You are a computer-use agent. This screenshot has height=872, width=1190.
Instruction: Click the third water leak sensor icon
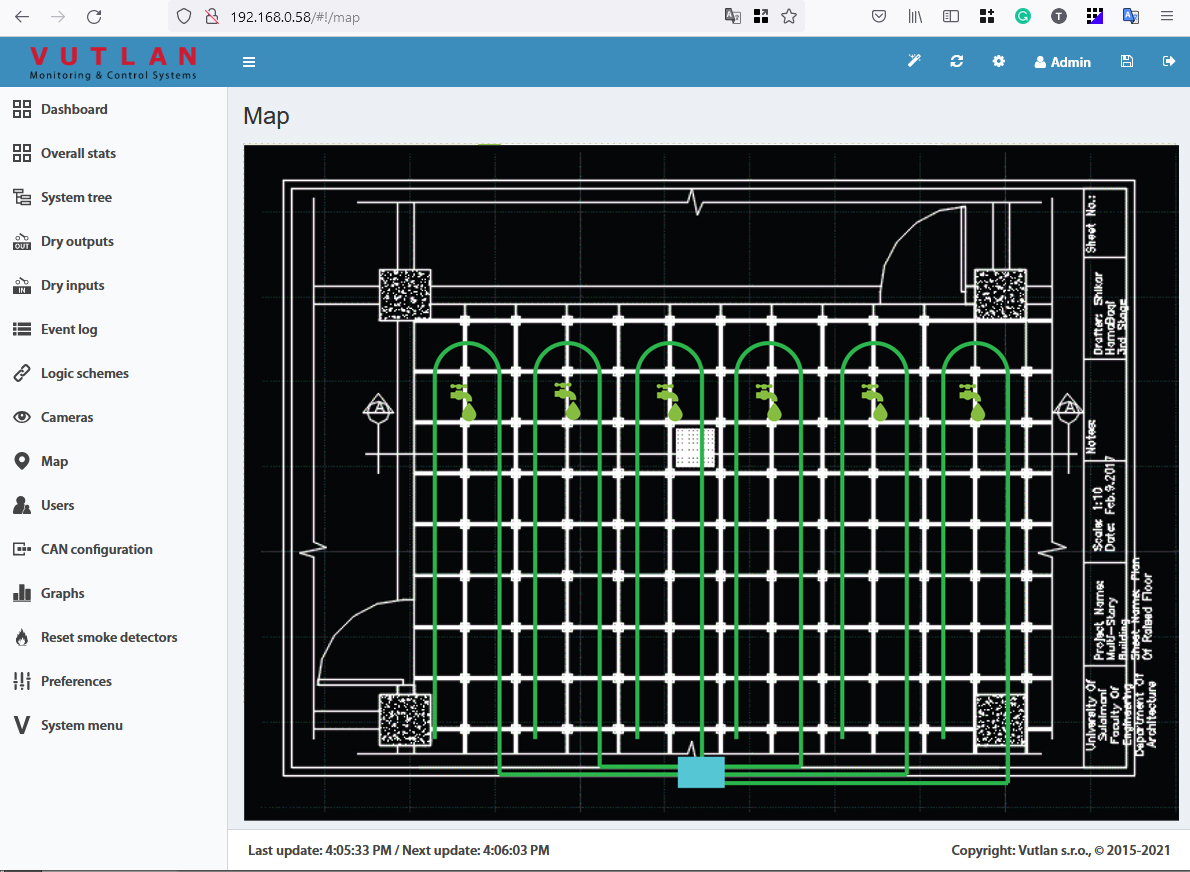[669, 402]
